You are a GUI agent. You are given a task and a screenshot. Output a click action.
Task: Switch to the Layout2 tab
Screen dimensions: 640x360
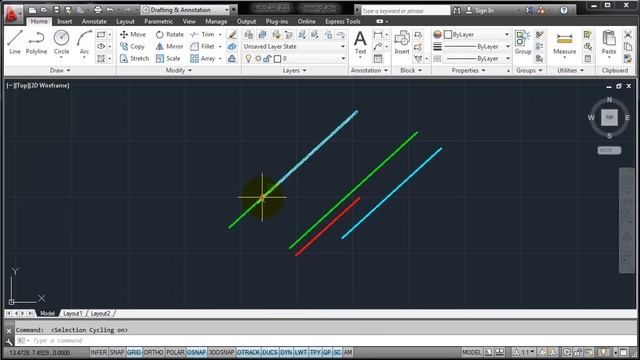pyautogui.click(x=100, y=313)
